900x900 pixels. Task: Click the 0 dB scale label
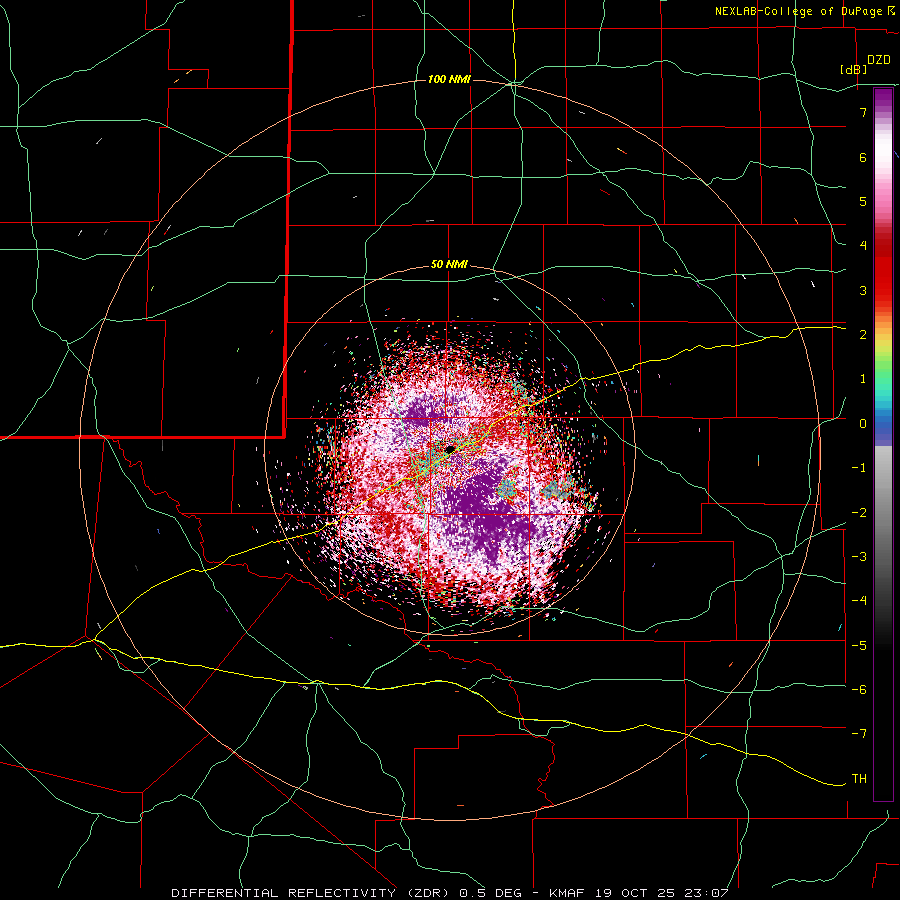(863, 423)
